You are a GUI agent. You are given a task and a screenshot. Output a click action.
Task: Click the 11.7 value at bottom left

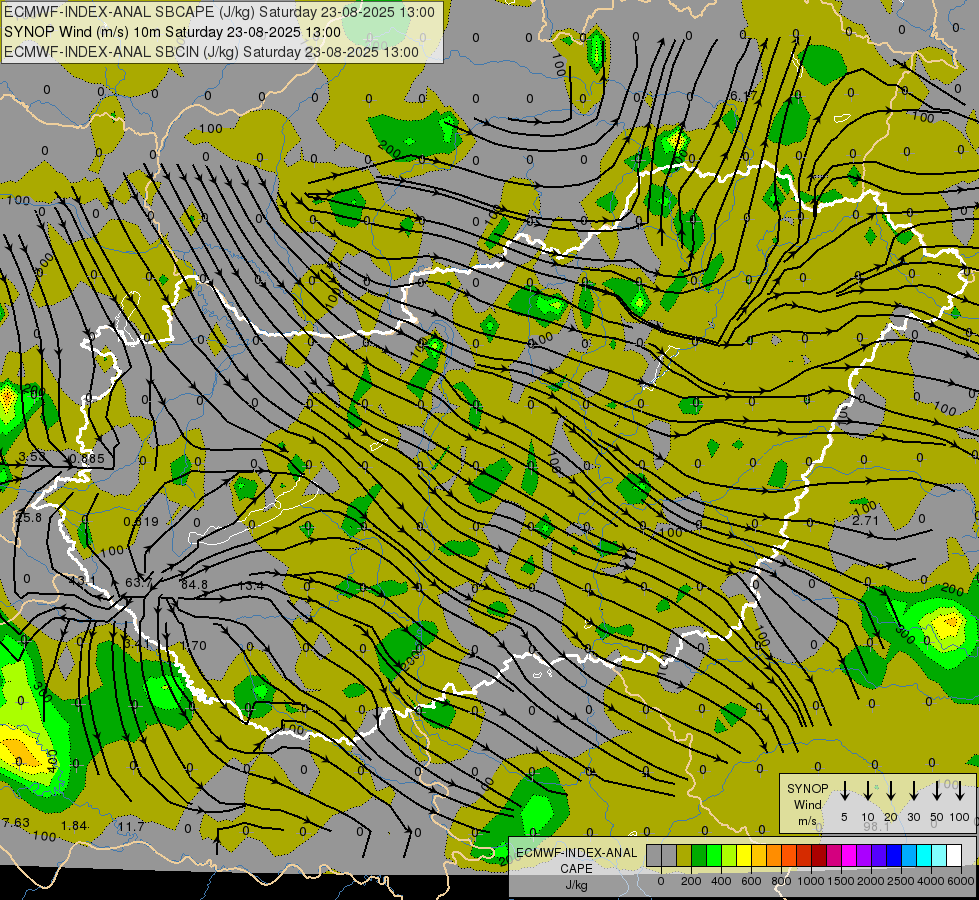pyautogui.click(x=131, y=826)
